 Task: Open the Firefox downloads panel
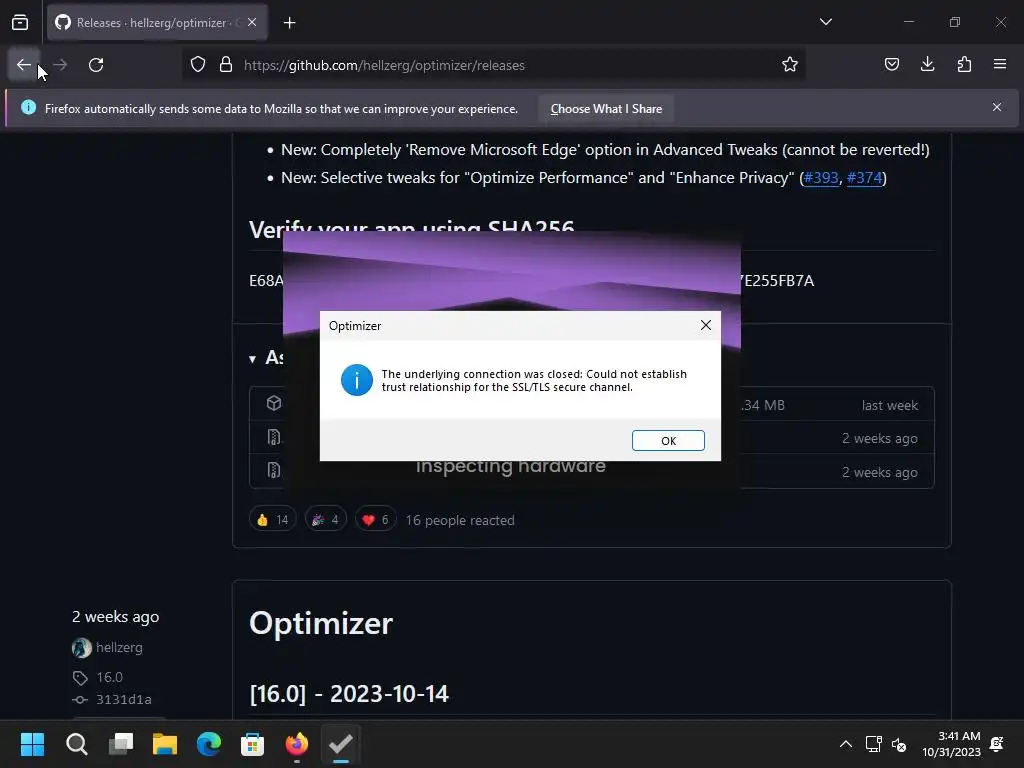927,65
